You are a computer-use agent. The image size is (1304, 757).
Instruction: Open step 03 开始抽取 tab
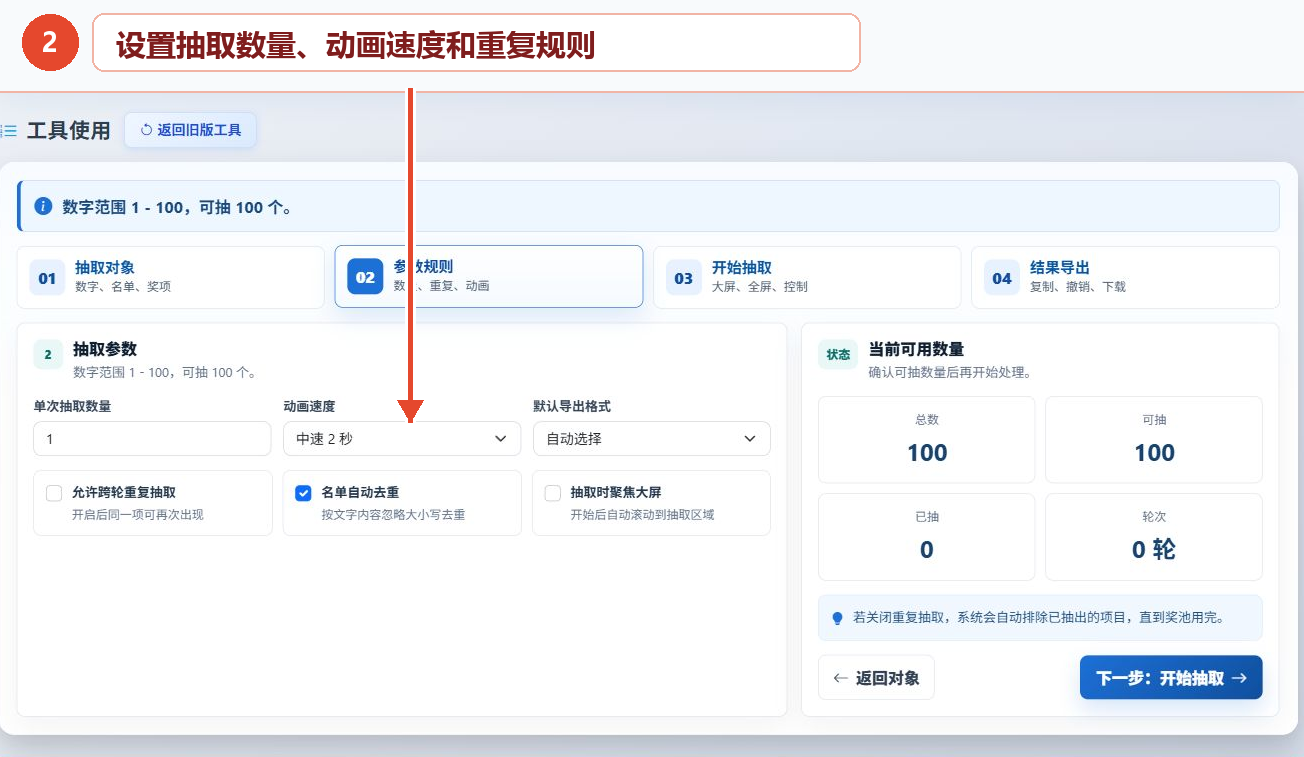pos(807,277)
